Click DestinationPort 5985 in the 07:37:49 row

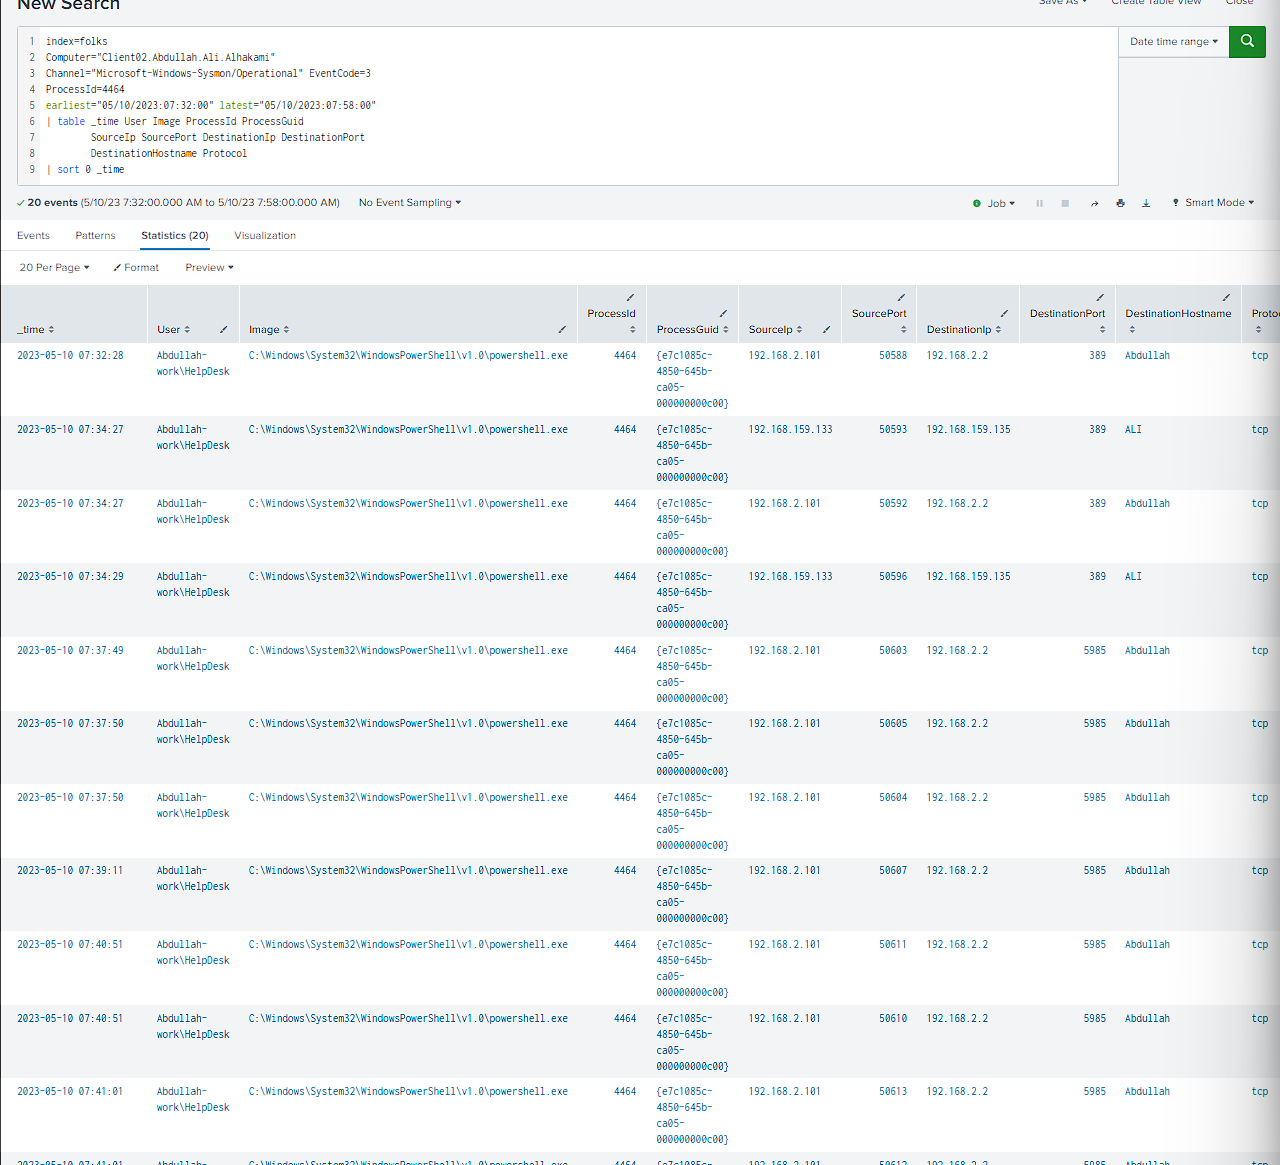(1094, 651)
